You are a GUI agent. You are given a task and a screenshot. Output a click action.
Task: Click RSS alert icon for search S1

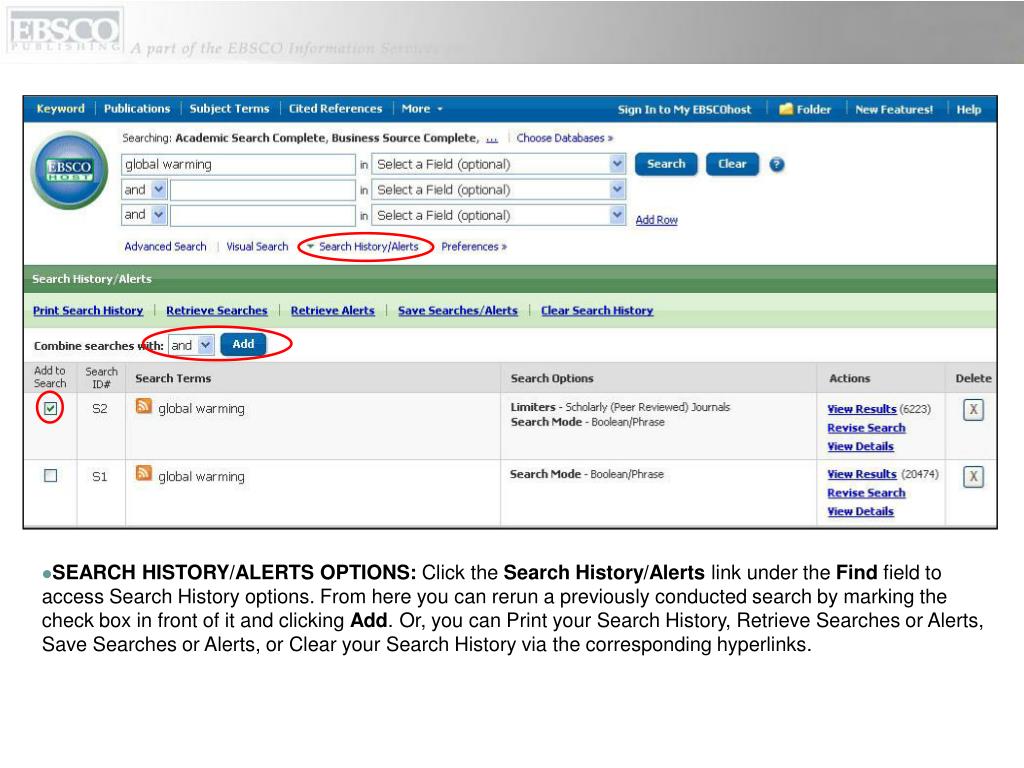point(144,473)
